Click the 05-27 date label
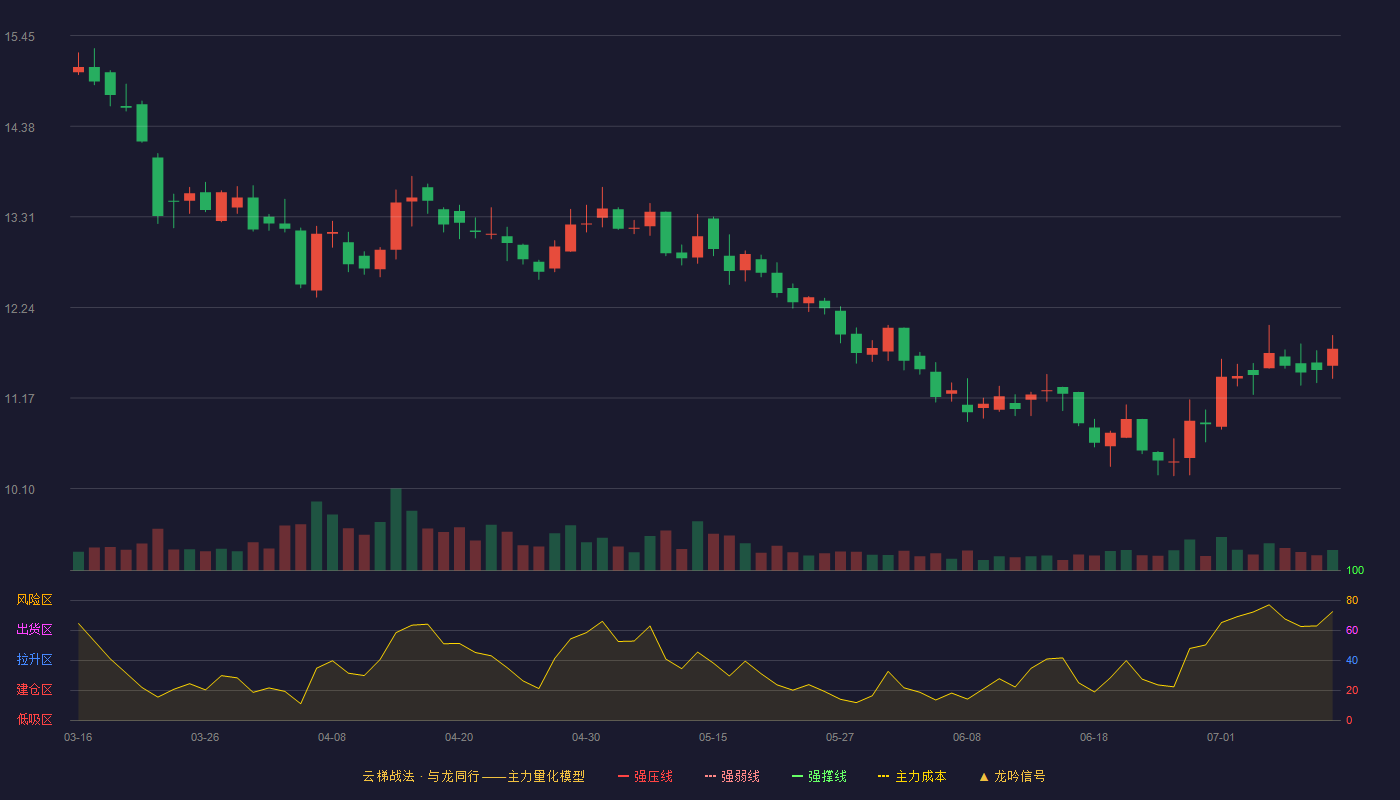The image size is (1400, 800). [x=840, y=737]
